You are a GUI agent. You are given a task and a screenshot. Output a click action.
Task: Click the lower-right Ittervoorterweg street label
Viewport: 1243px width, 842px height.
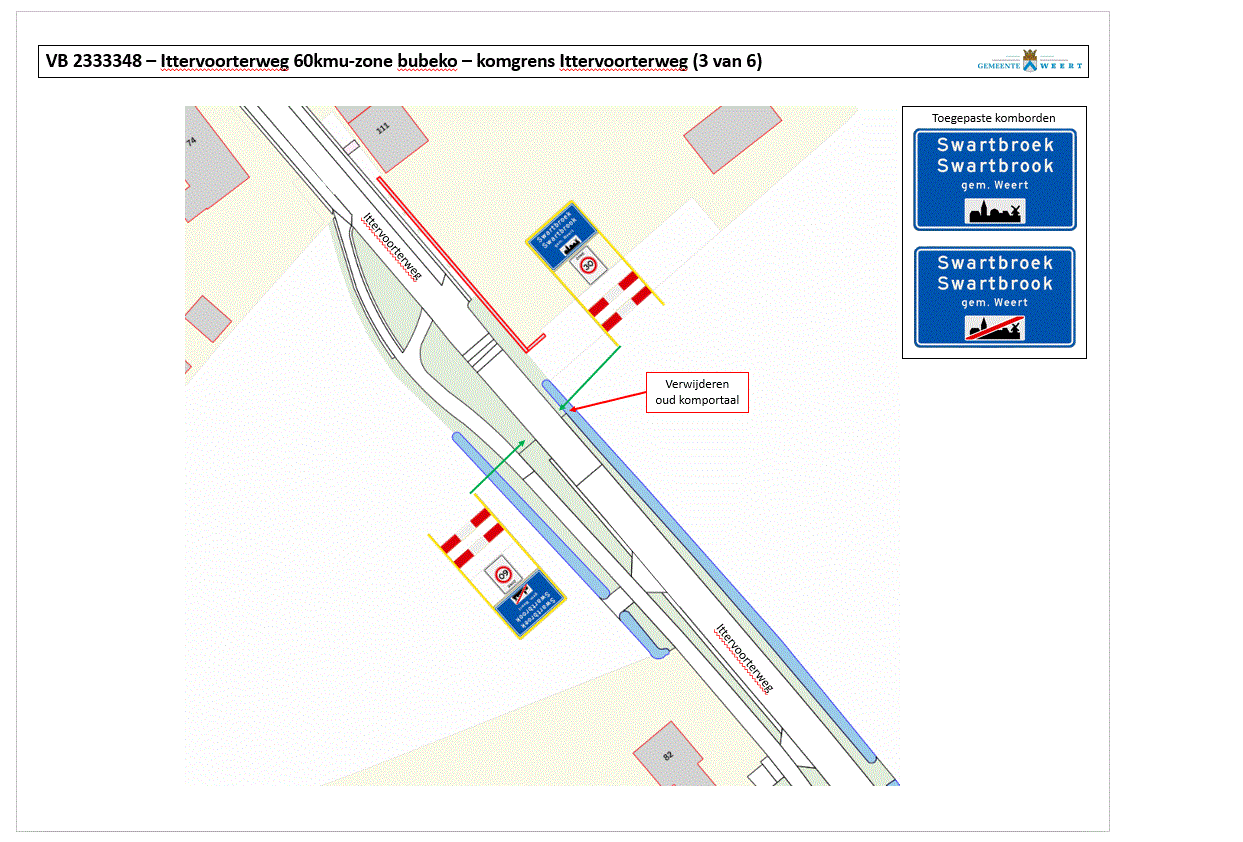(744, 657)
